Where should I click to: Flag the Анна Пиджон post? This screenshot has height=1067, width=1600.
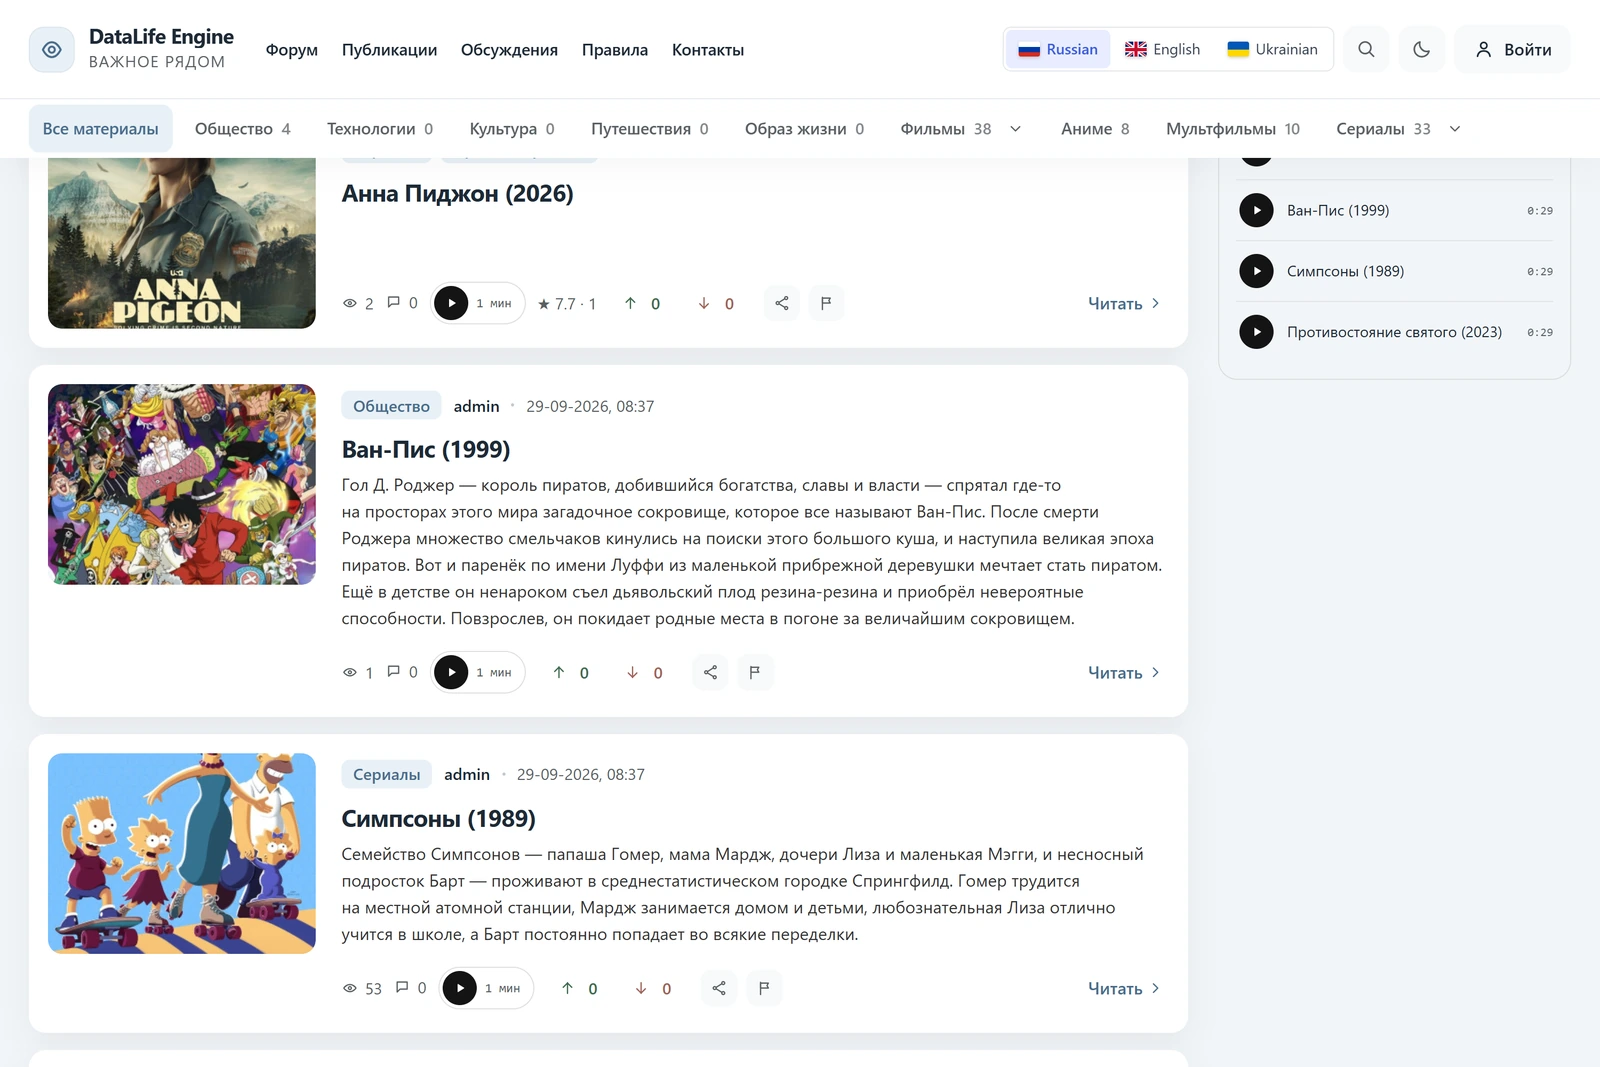click(826, 303)
